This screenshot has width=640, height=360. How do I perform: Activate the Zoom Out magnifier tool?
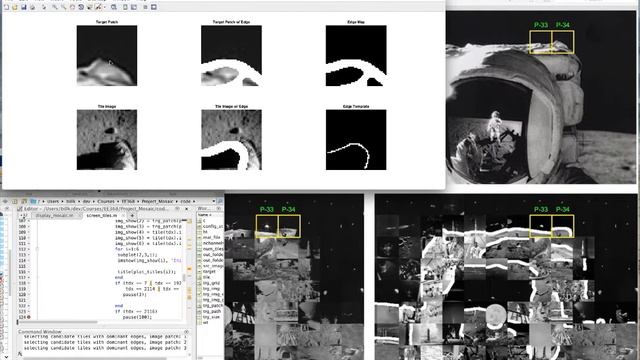(x=64, y=7)
